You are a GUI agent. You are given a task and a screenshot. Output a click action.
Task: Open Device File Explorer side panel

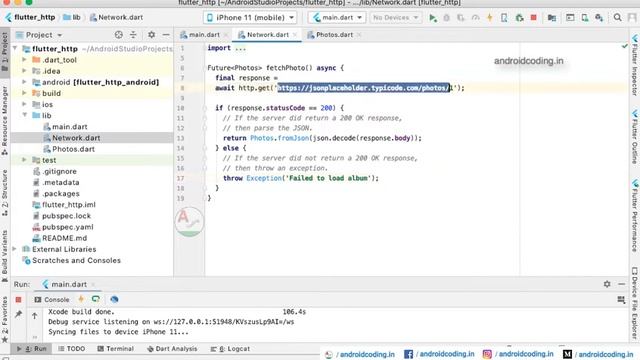pos(635,303)
